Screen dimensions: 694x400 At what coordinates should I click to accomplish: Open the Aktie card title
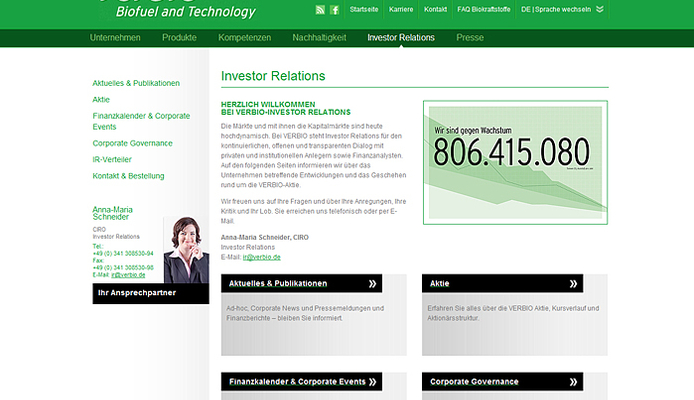click(x=440, y=284)
